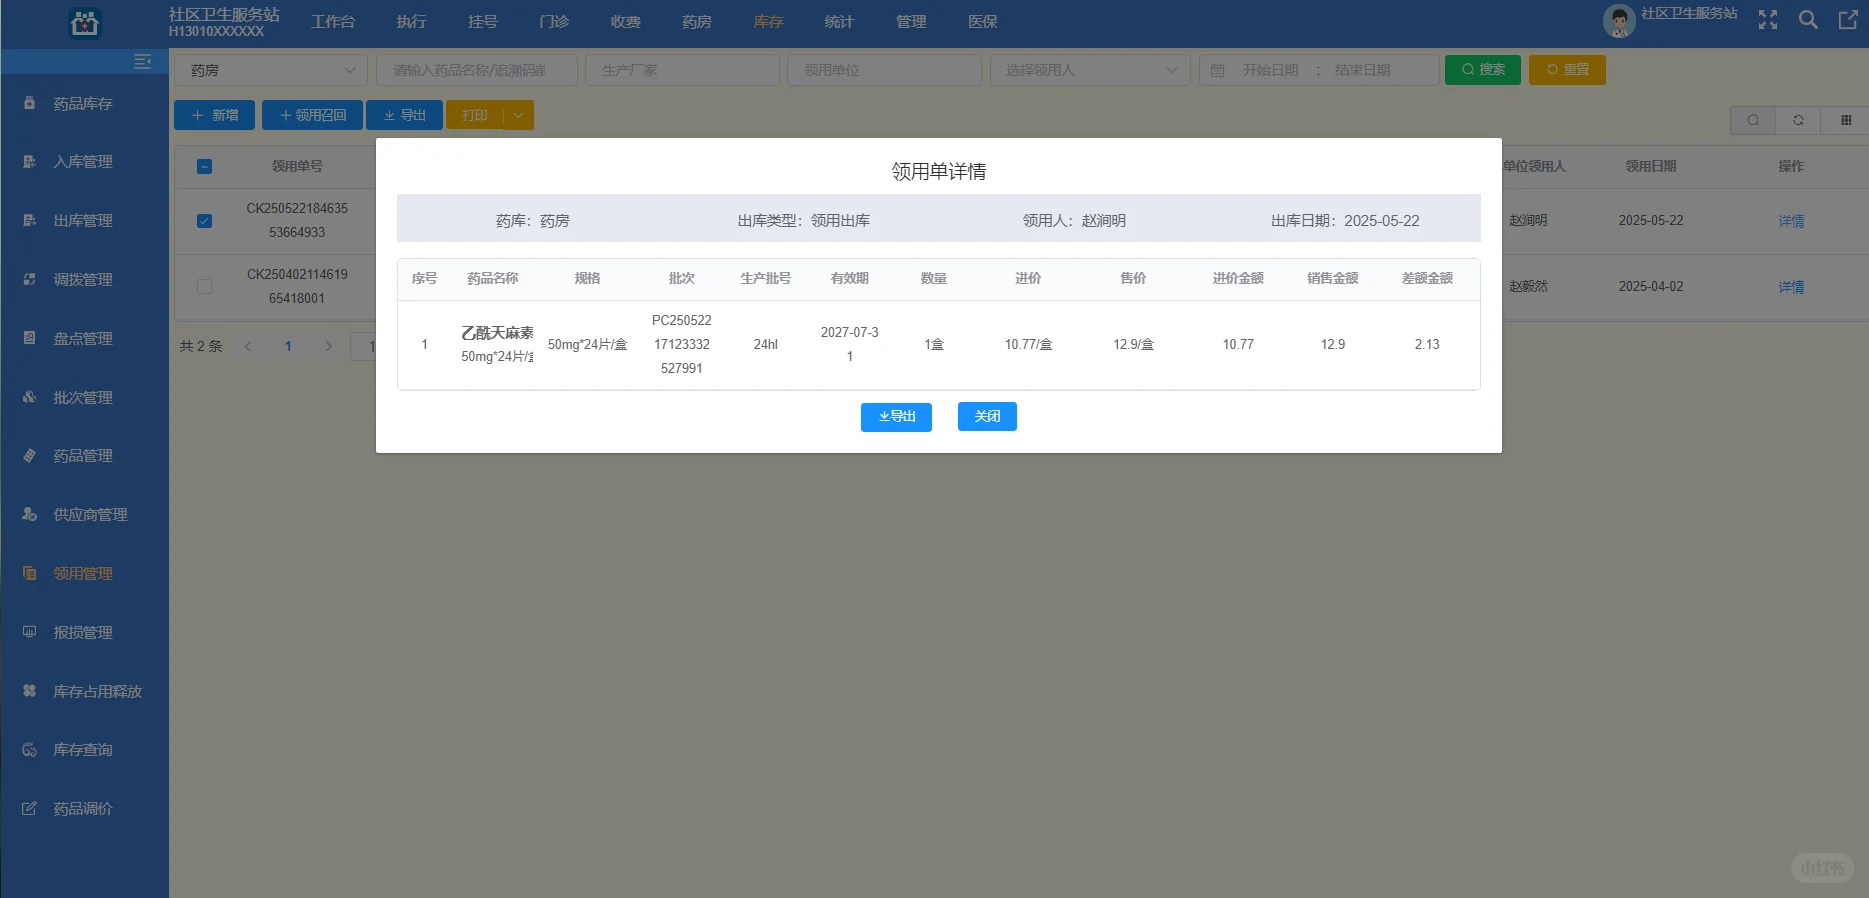This screenshot has height=898, width=1869.
Task: Open 盘点管理 in the sidebar
Action: point(84,338)
